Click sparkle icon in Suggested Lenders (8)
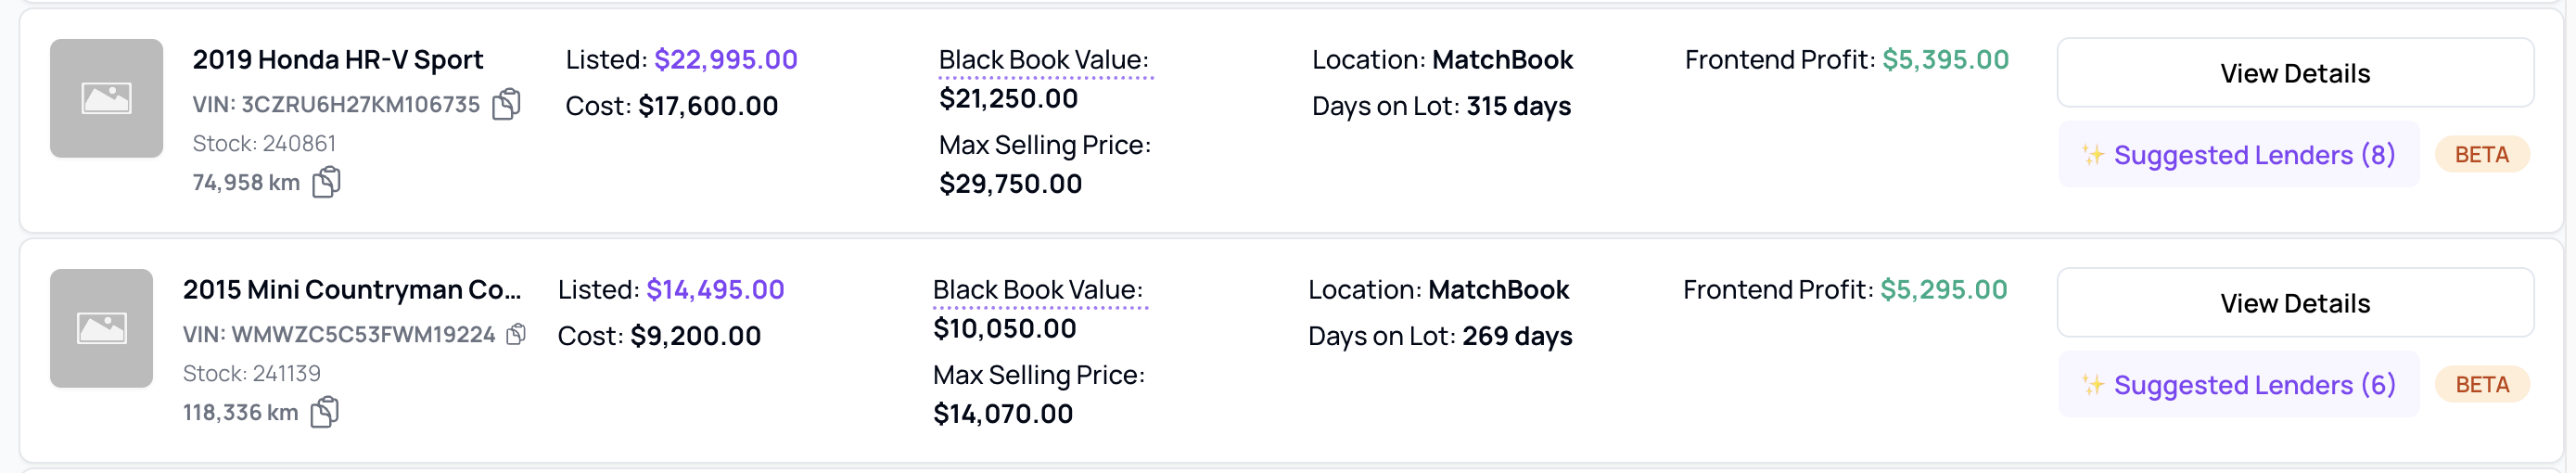Viewport: 2576px width, 473px height. [2092, 155]
